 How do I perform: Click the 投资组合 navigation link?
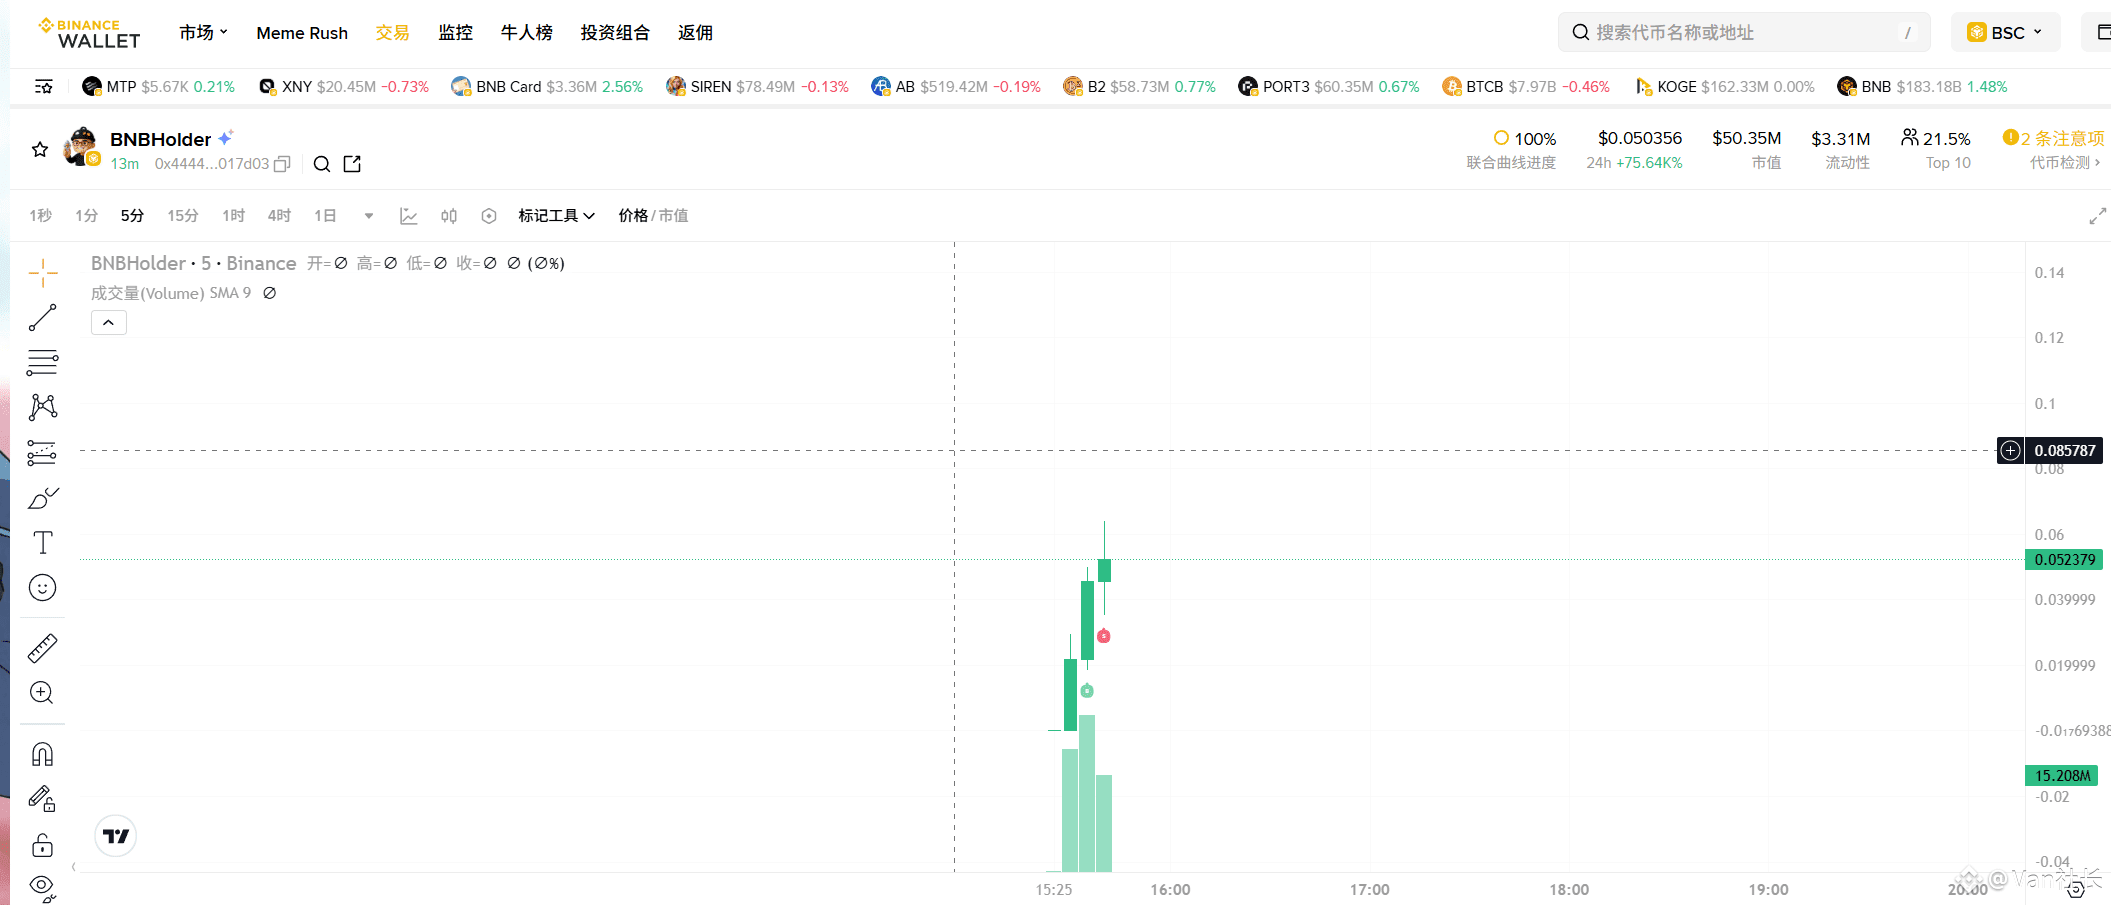coord(615,33)
